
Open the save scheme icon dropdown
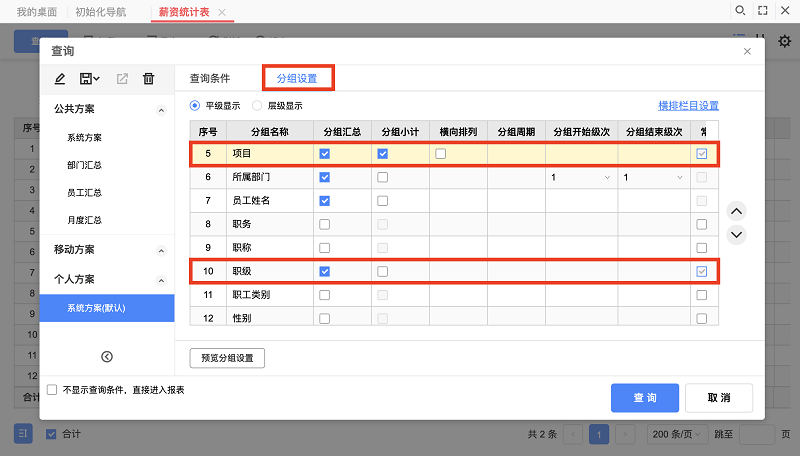pos(89,79)
